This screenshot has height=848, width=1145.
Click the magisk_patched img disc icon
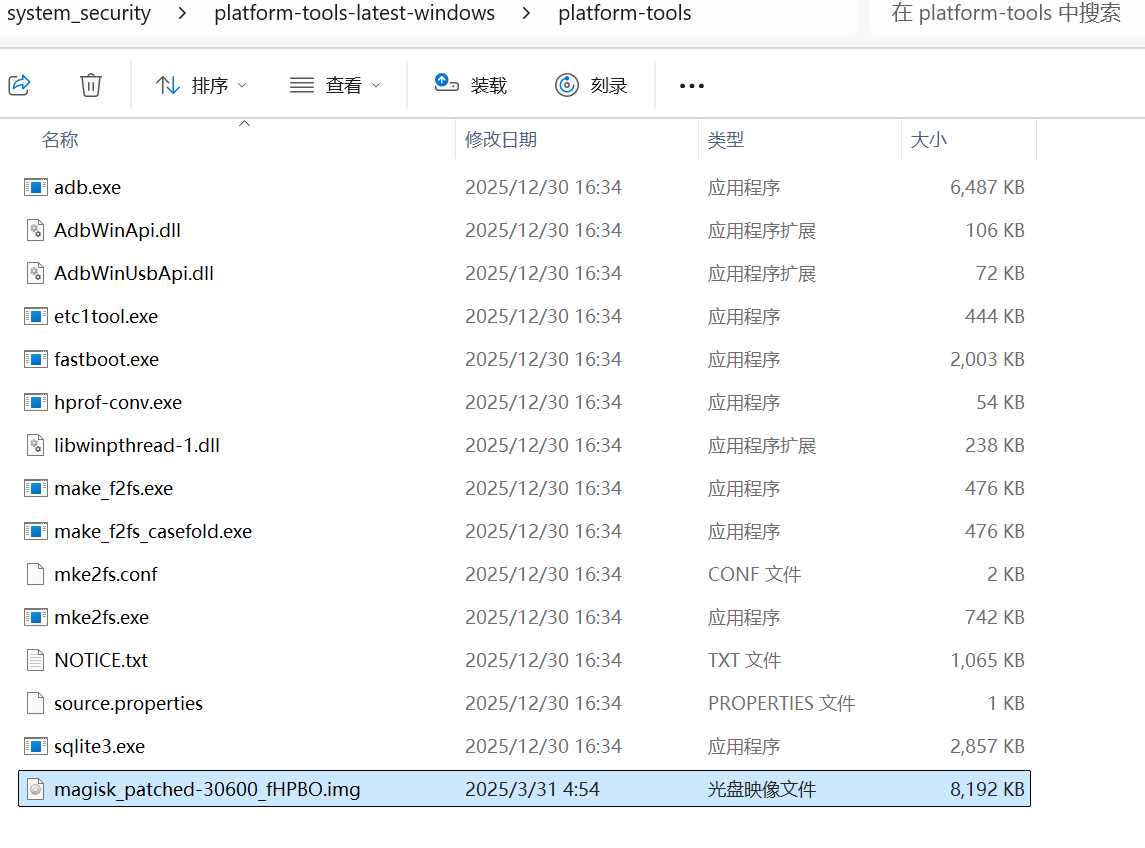point(36,789)
